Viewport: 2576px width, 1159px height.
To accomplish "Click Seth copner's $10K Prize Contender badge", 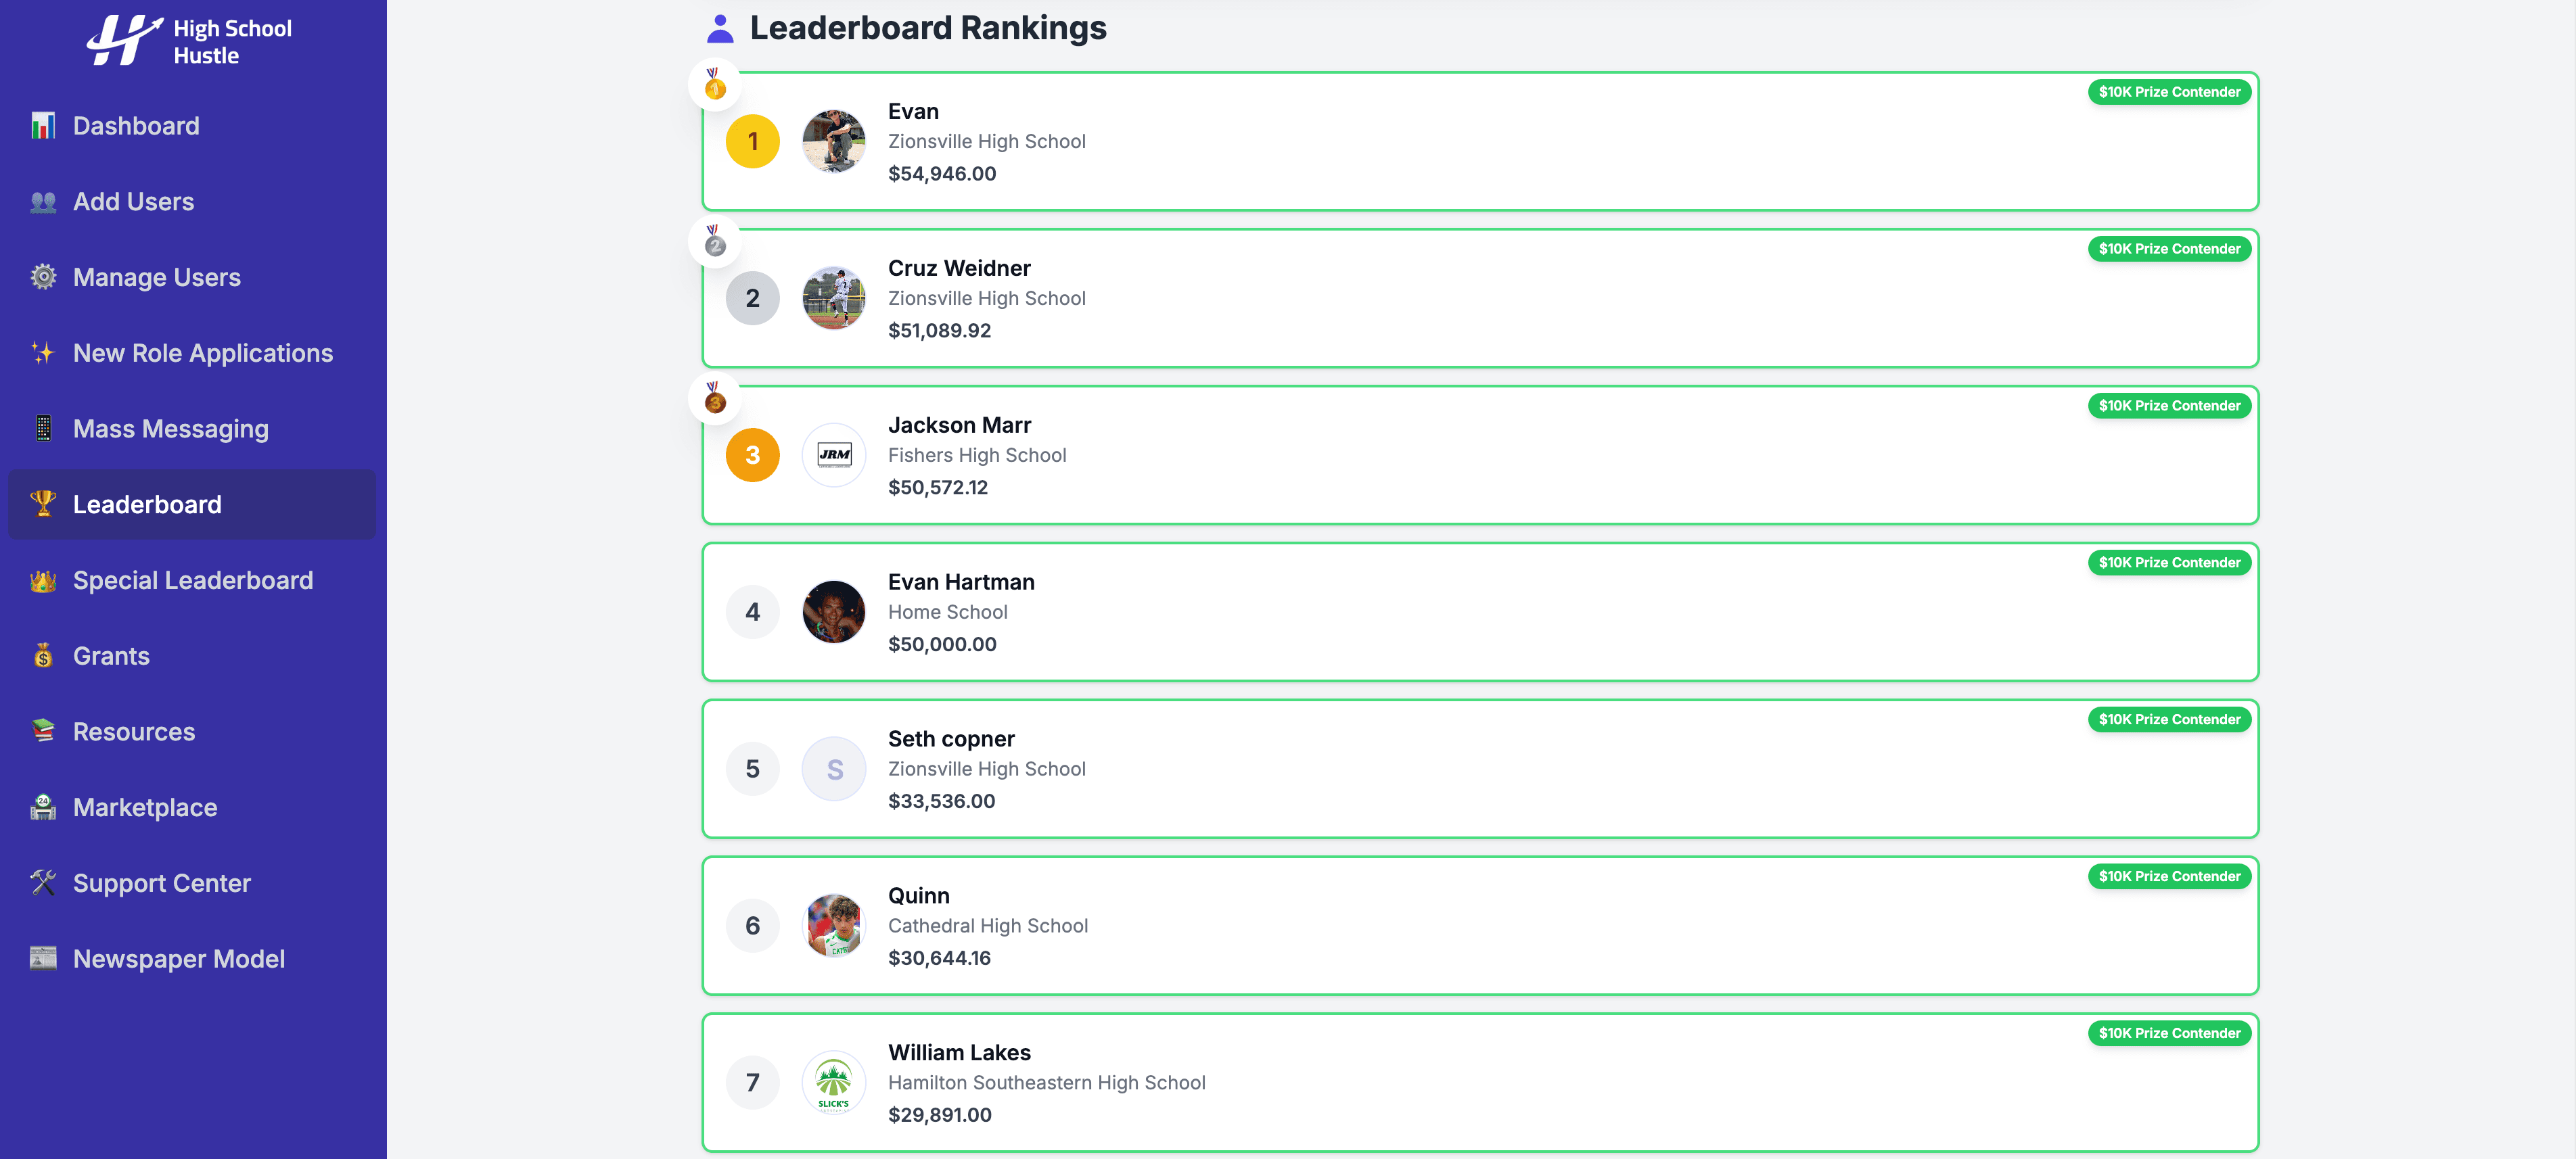I will tap(2169, 719).
